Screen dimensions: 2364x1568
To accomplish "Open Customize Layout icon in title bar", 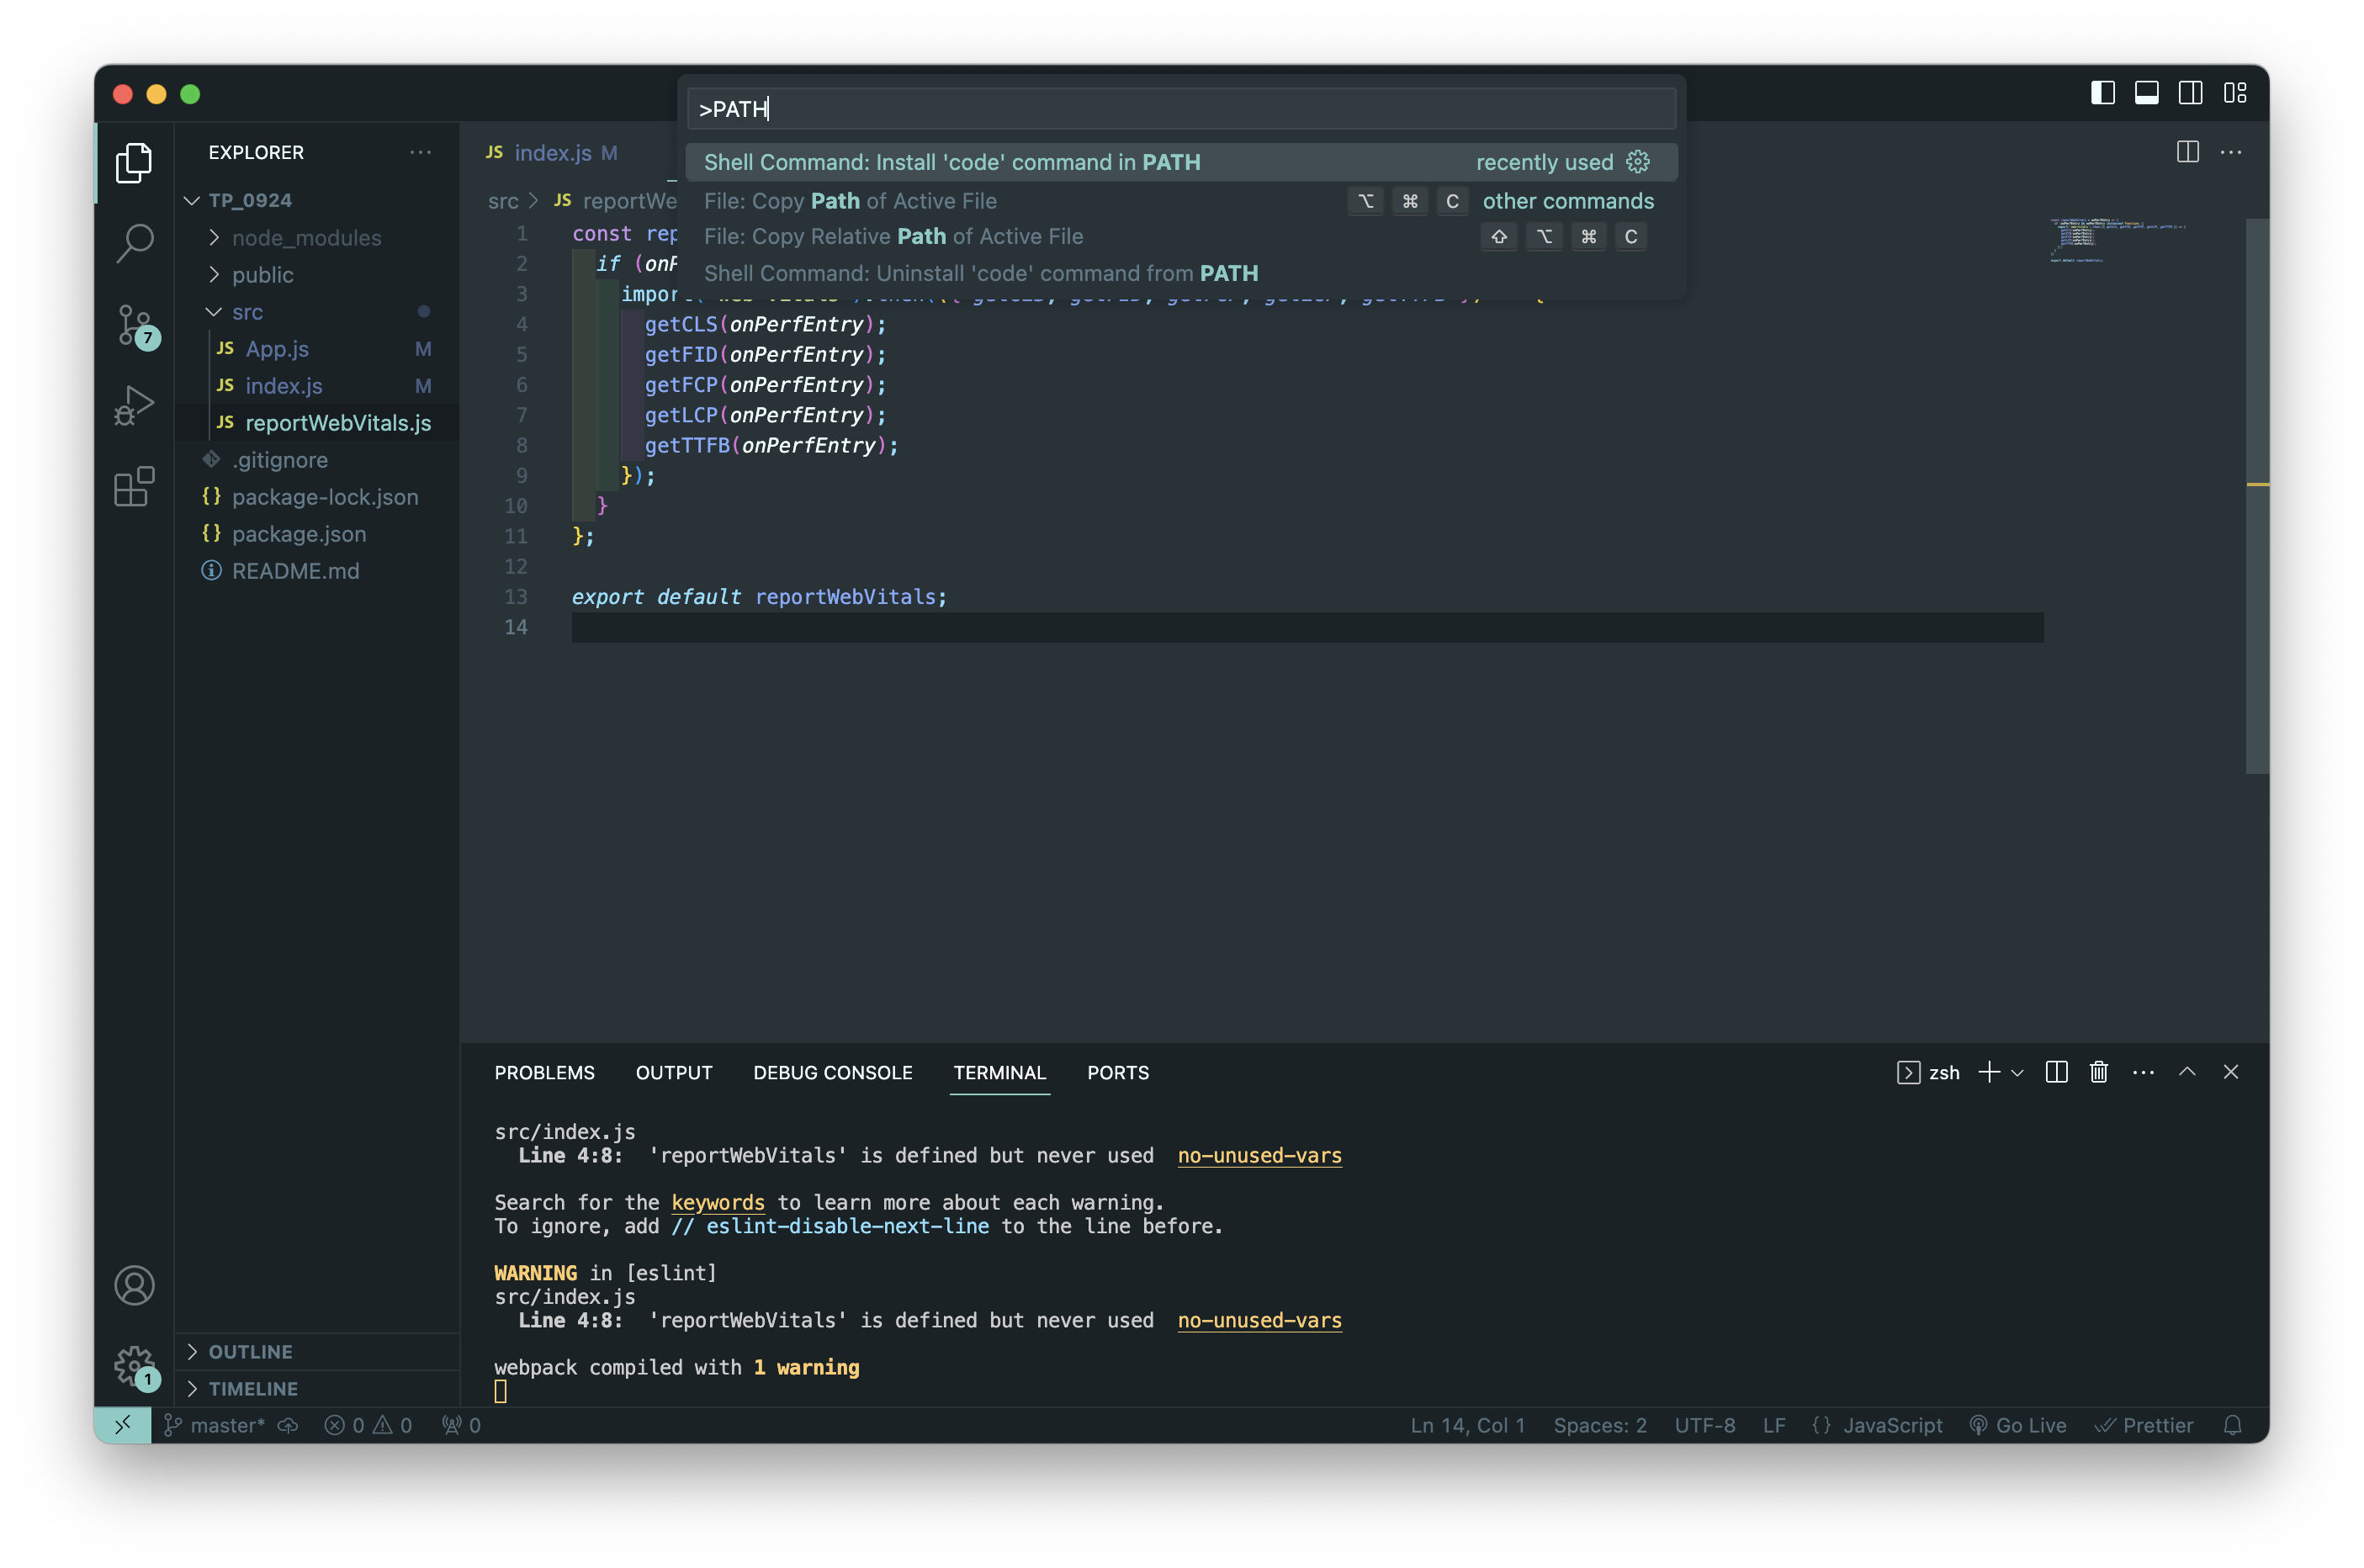I will [2235, 93].
